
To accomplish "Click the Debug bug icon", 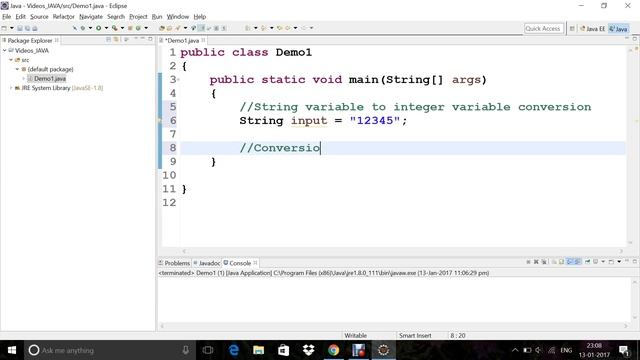I will coord(83,28).
